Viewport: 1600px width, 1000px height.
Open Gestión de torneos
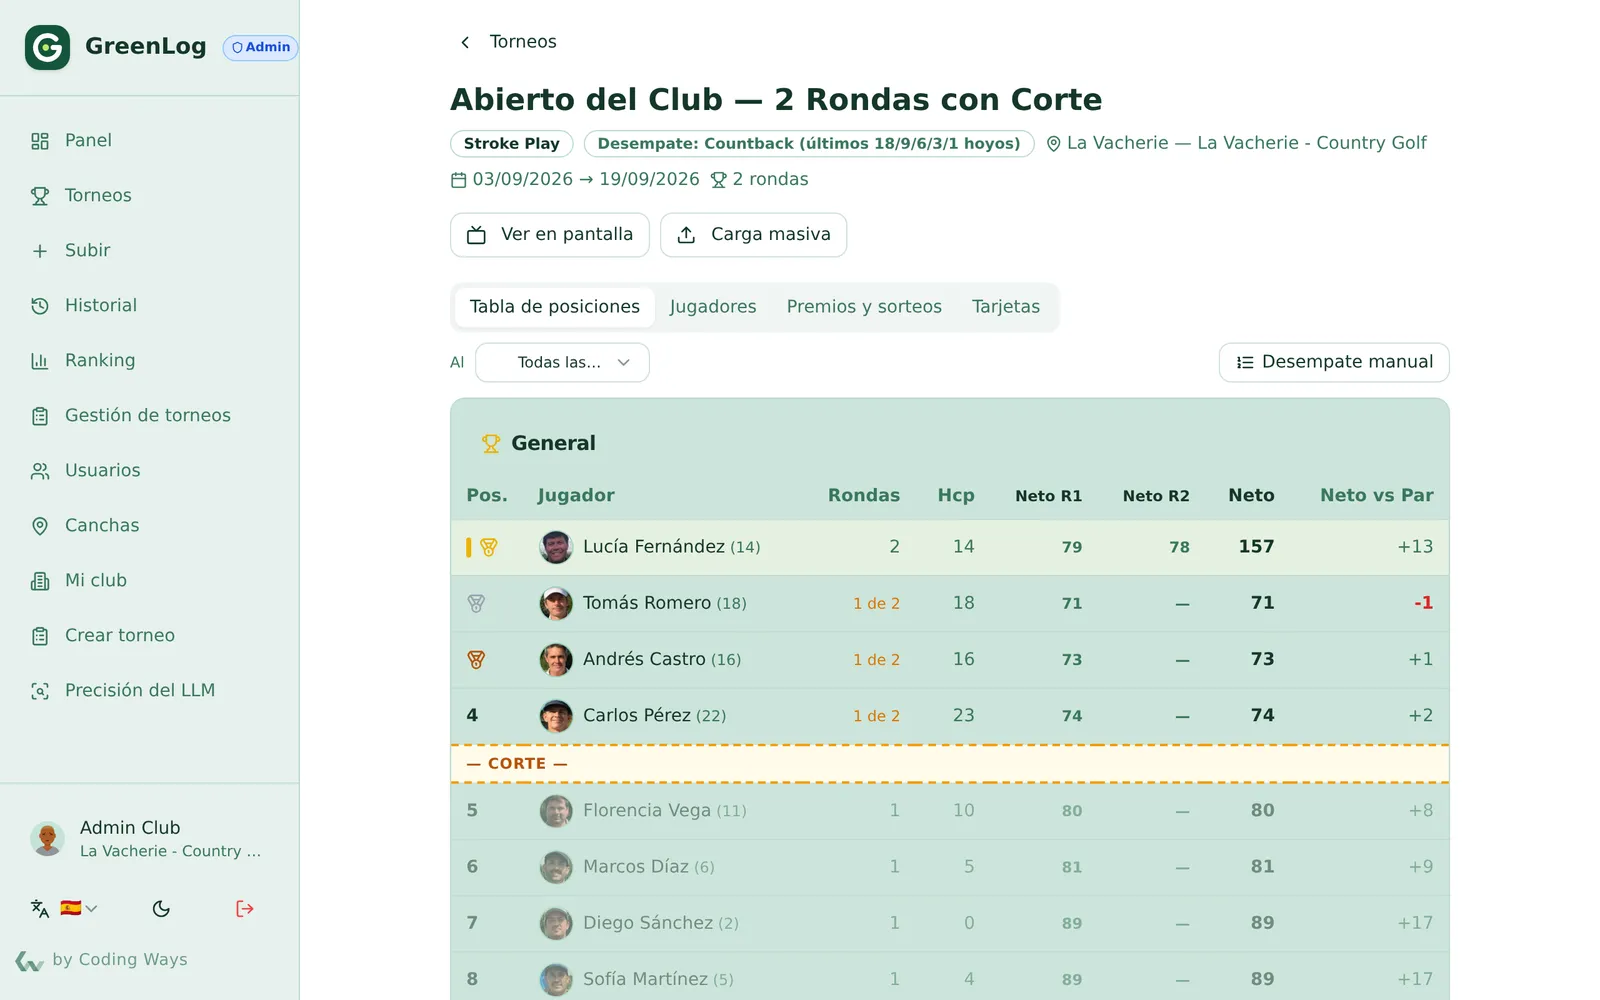(150, 416)
